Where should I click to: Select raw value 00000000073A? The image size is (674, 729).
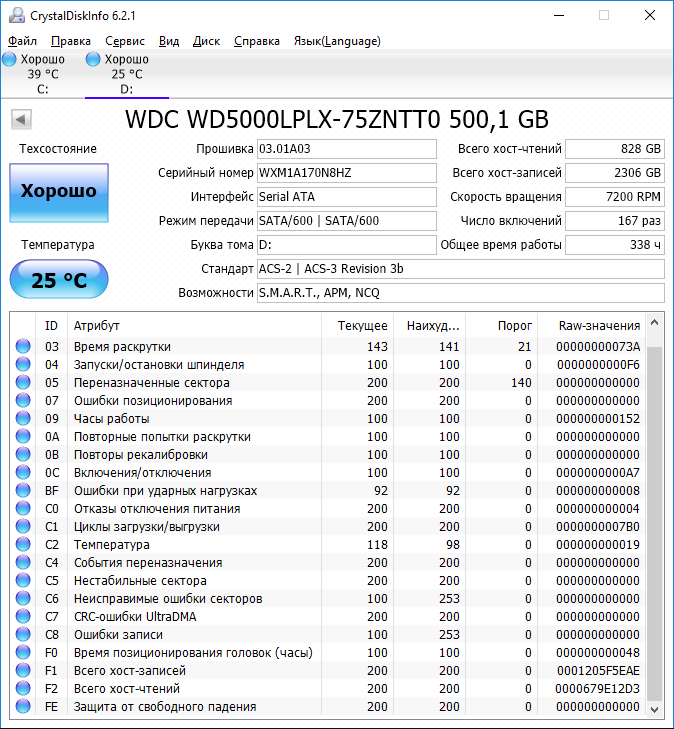598,346
